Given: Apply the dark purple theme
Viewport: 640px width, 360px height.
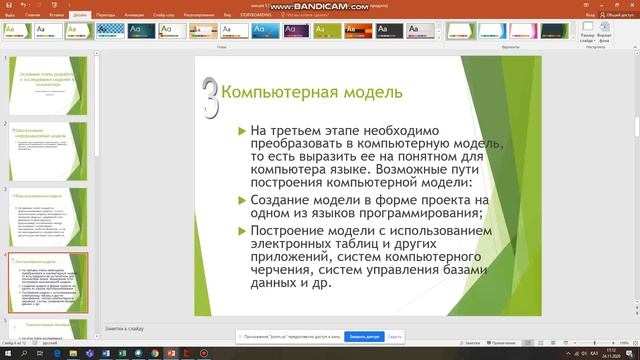Looking at the screenshot, I should [x=296, y=31].
